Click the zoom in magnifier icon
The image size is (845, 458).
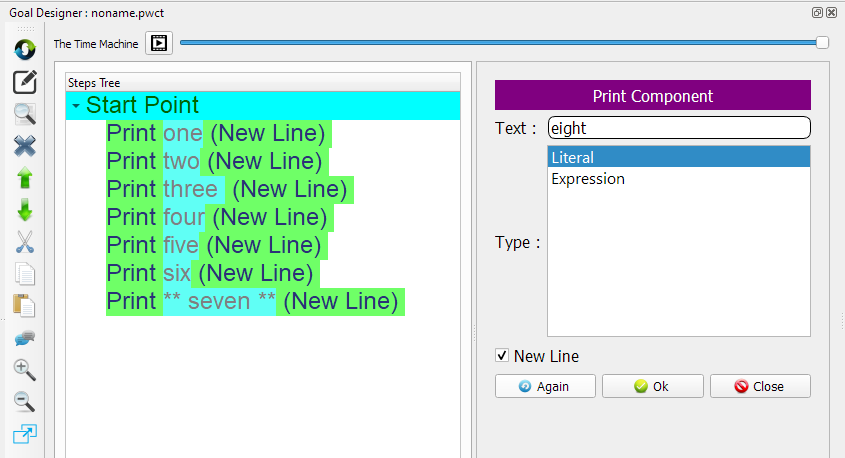click(x=25, y=370)
